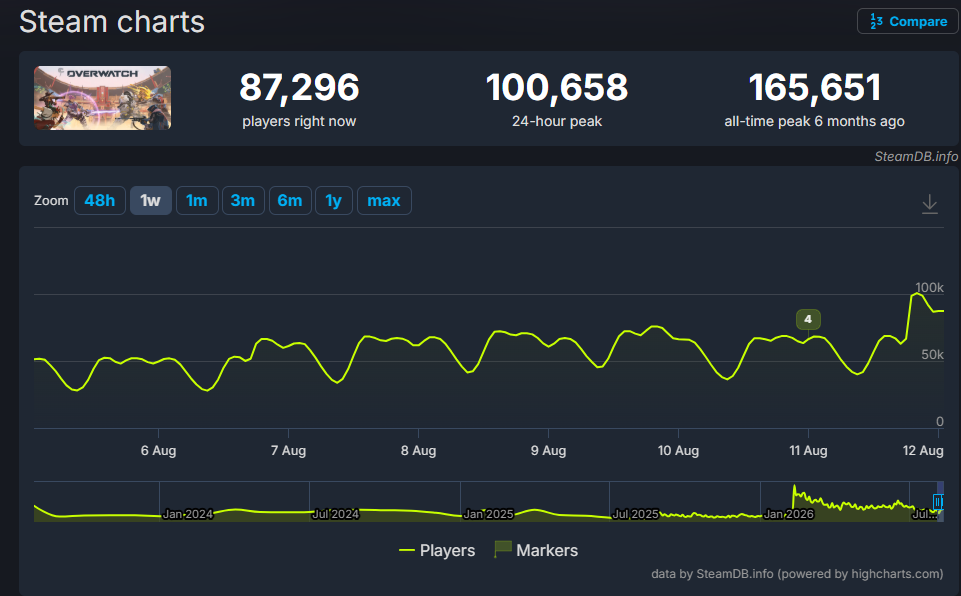The image size is (961, 596).
Task: Grab the navigator range handle
Action: tap(938, 502)
